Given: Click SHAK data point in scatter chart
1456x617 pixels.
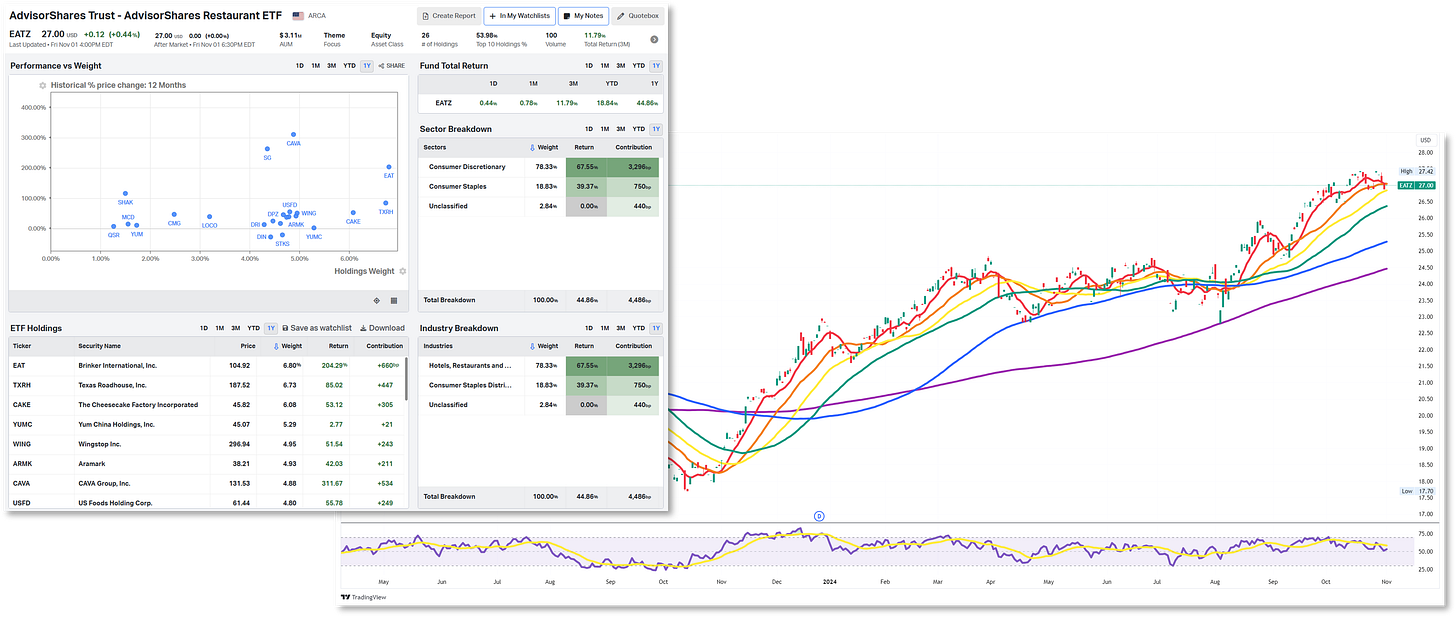Looking at the screenshot, I should click(x=125, y=194).
